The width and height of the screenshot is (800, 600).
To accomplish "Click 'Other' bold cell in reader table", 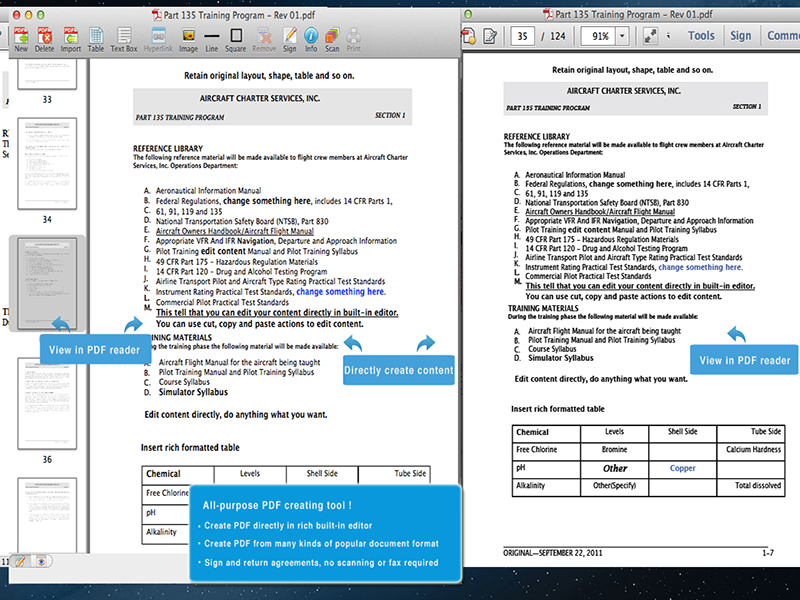I will pos(615,468).
